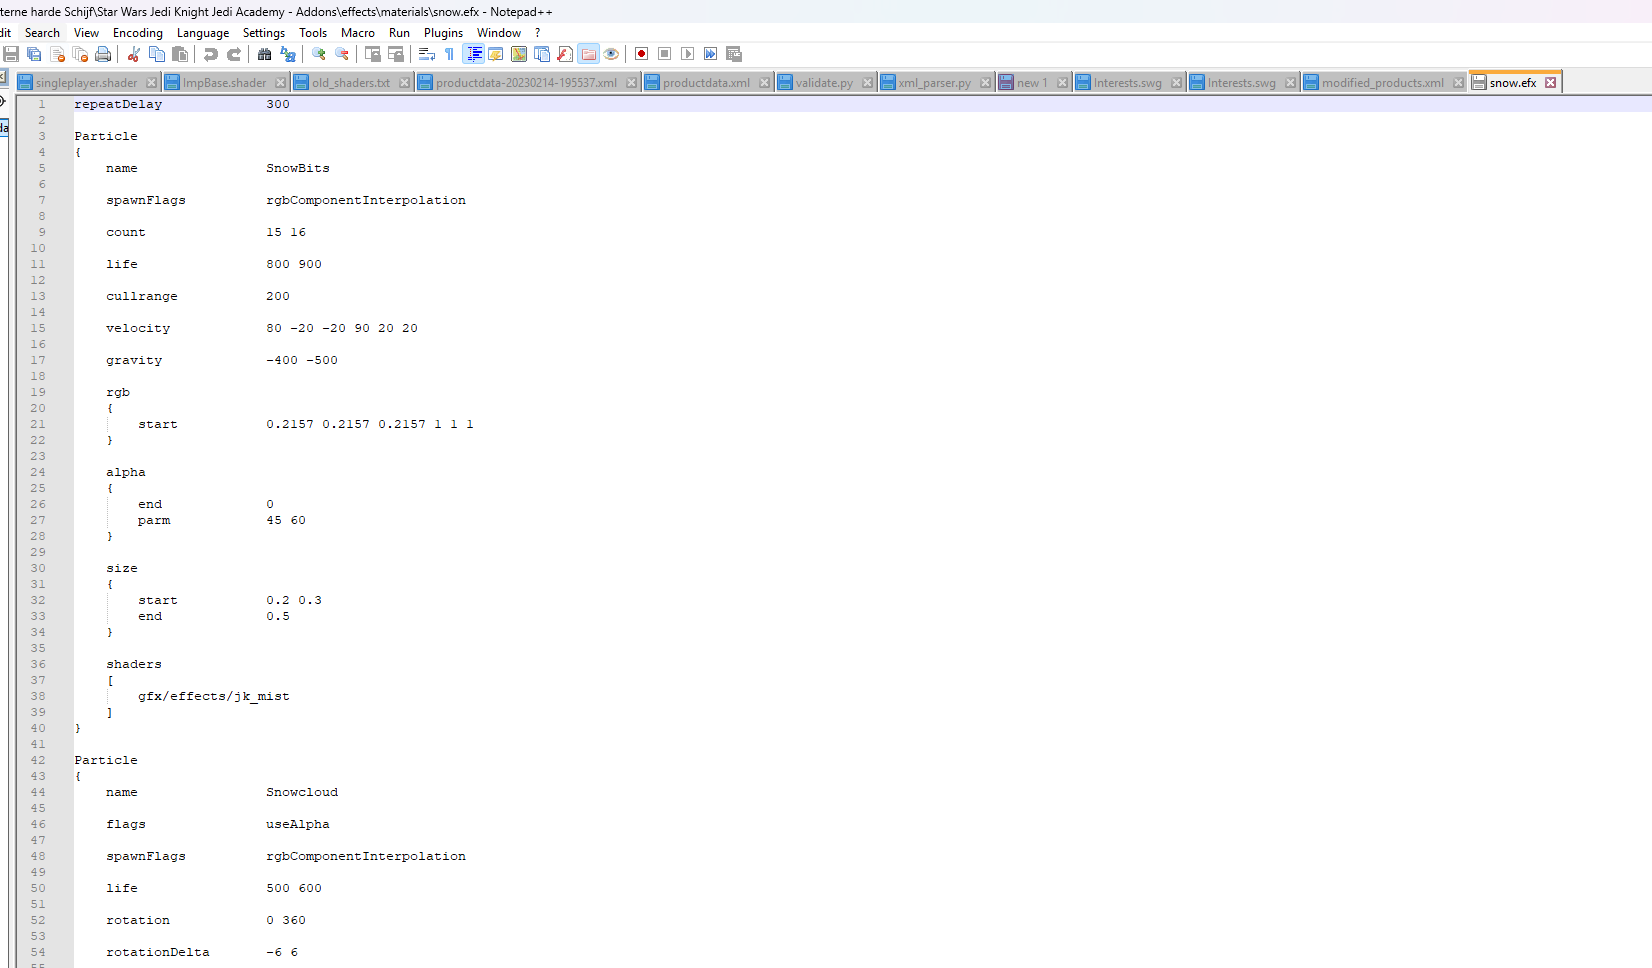Click the Undo arrow icon
This screenshot has width=1652, height=968.
pos(210,54)
